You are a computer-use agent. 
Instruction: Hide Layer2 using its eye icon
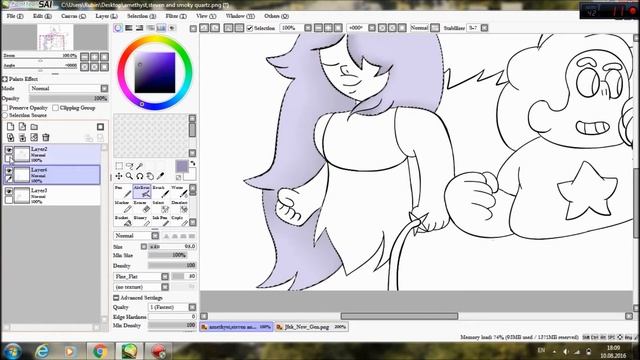coord(9,150)
